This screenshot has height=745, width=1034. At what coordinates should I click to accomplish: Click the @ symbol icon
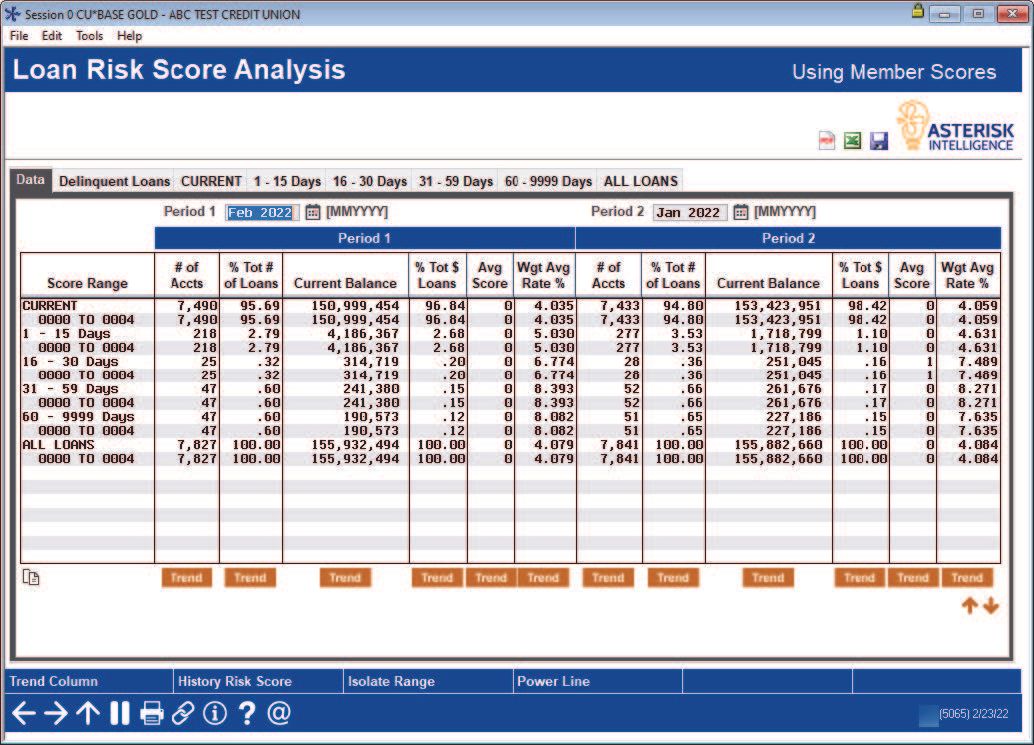click(x=279, y=713)
